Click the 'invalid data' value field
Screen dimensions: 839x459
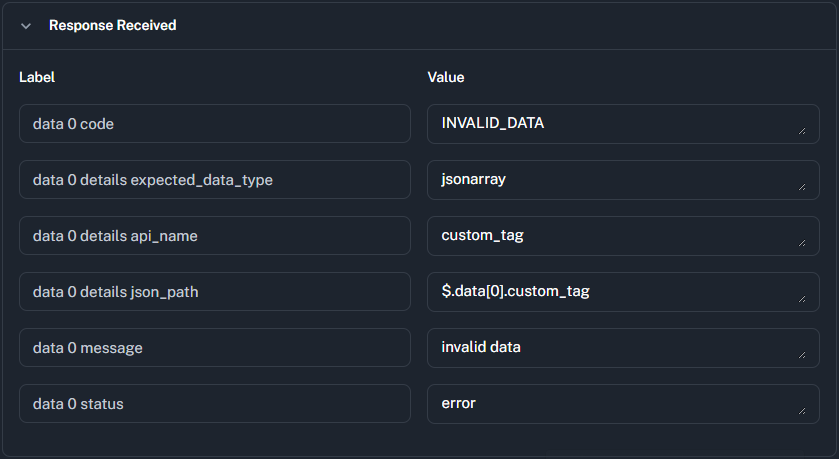[620, 348]
